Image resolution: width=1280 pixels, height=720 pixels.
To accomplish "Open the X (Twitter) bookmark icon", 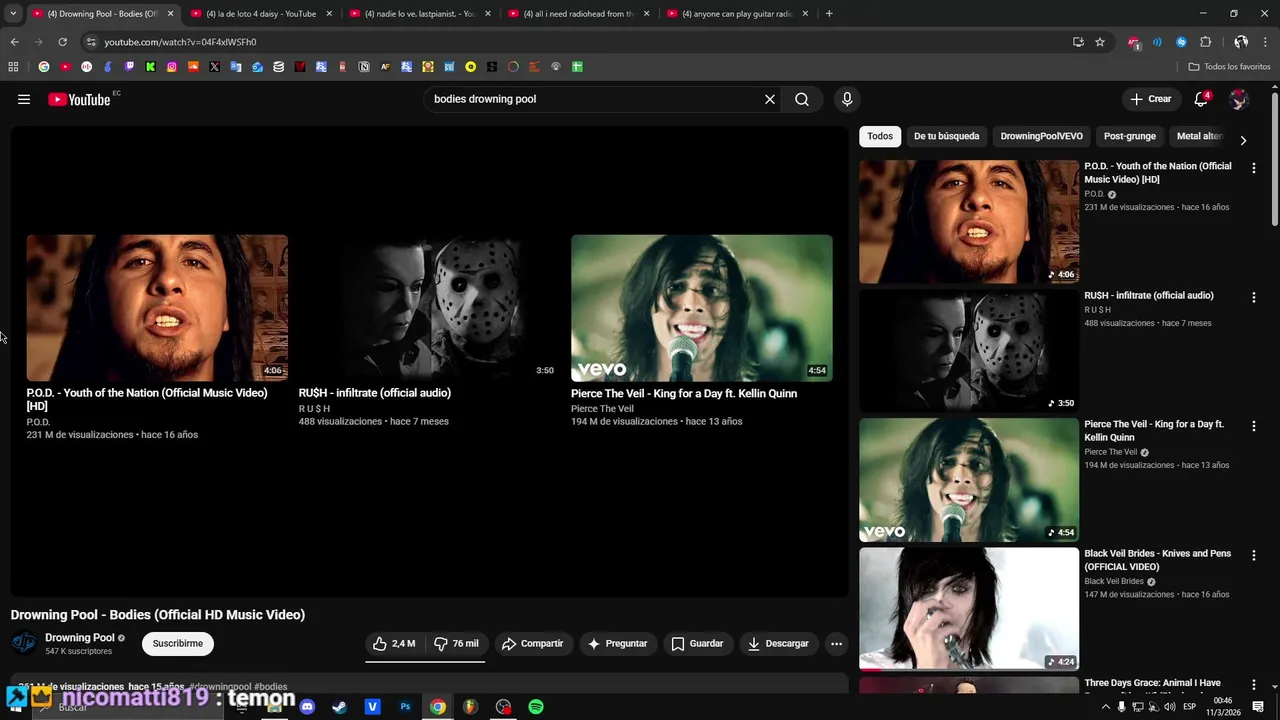I will click(x=214, y=67).
